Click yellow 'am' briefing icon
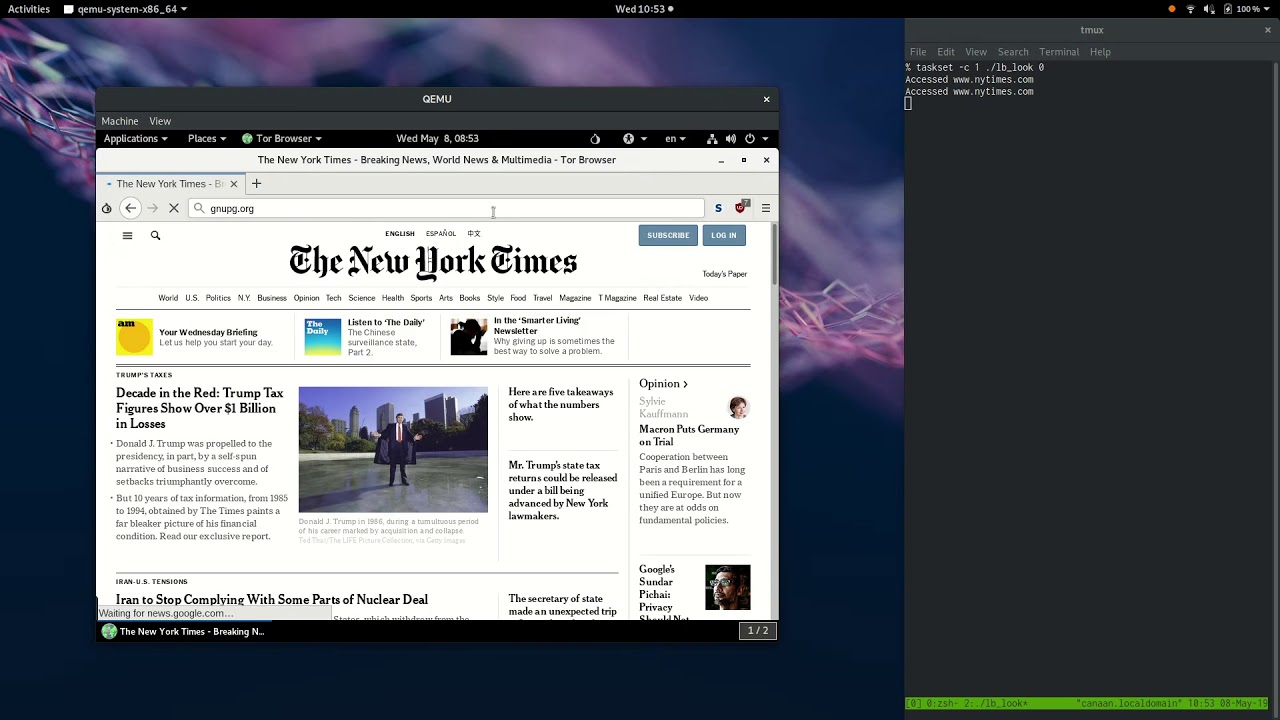This screenshot has height=720, width=1280. click(x=134, y=337)
